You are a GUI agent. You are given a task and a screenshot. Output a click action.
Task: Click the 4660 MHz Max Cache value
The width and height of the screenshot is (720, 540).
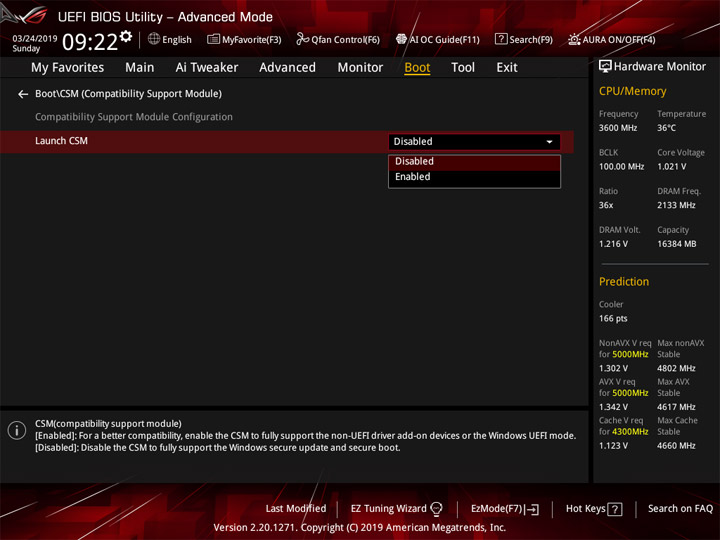click(676, 445)
